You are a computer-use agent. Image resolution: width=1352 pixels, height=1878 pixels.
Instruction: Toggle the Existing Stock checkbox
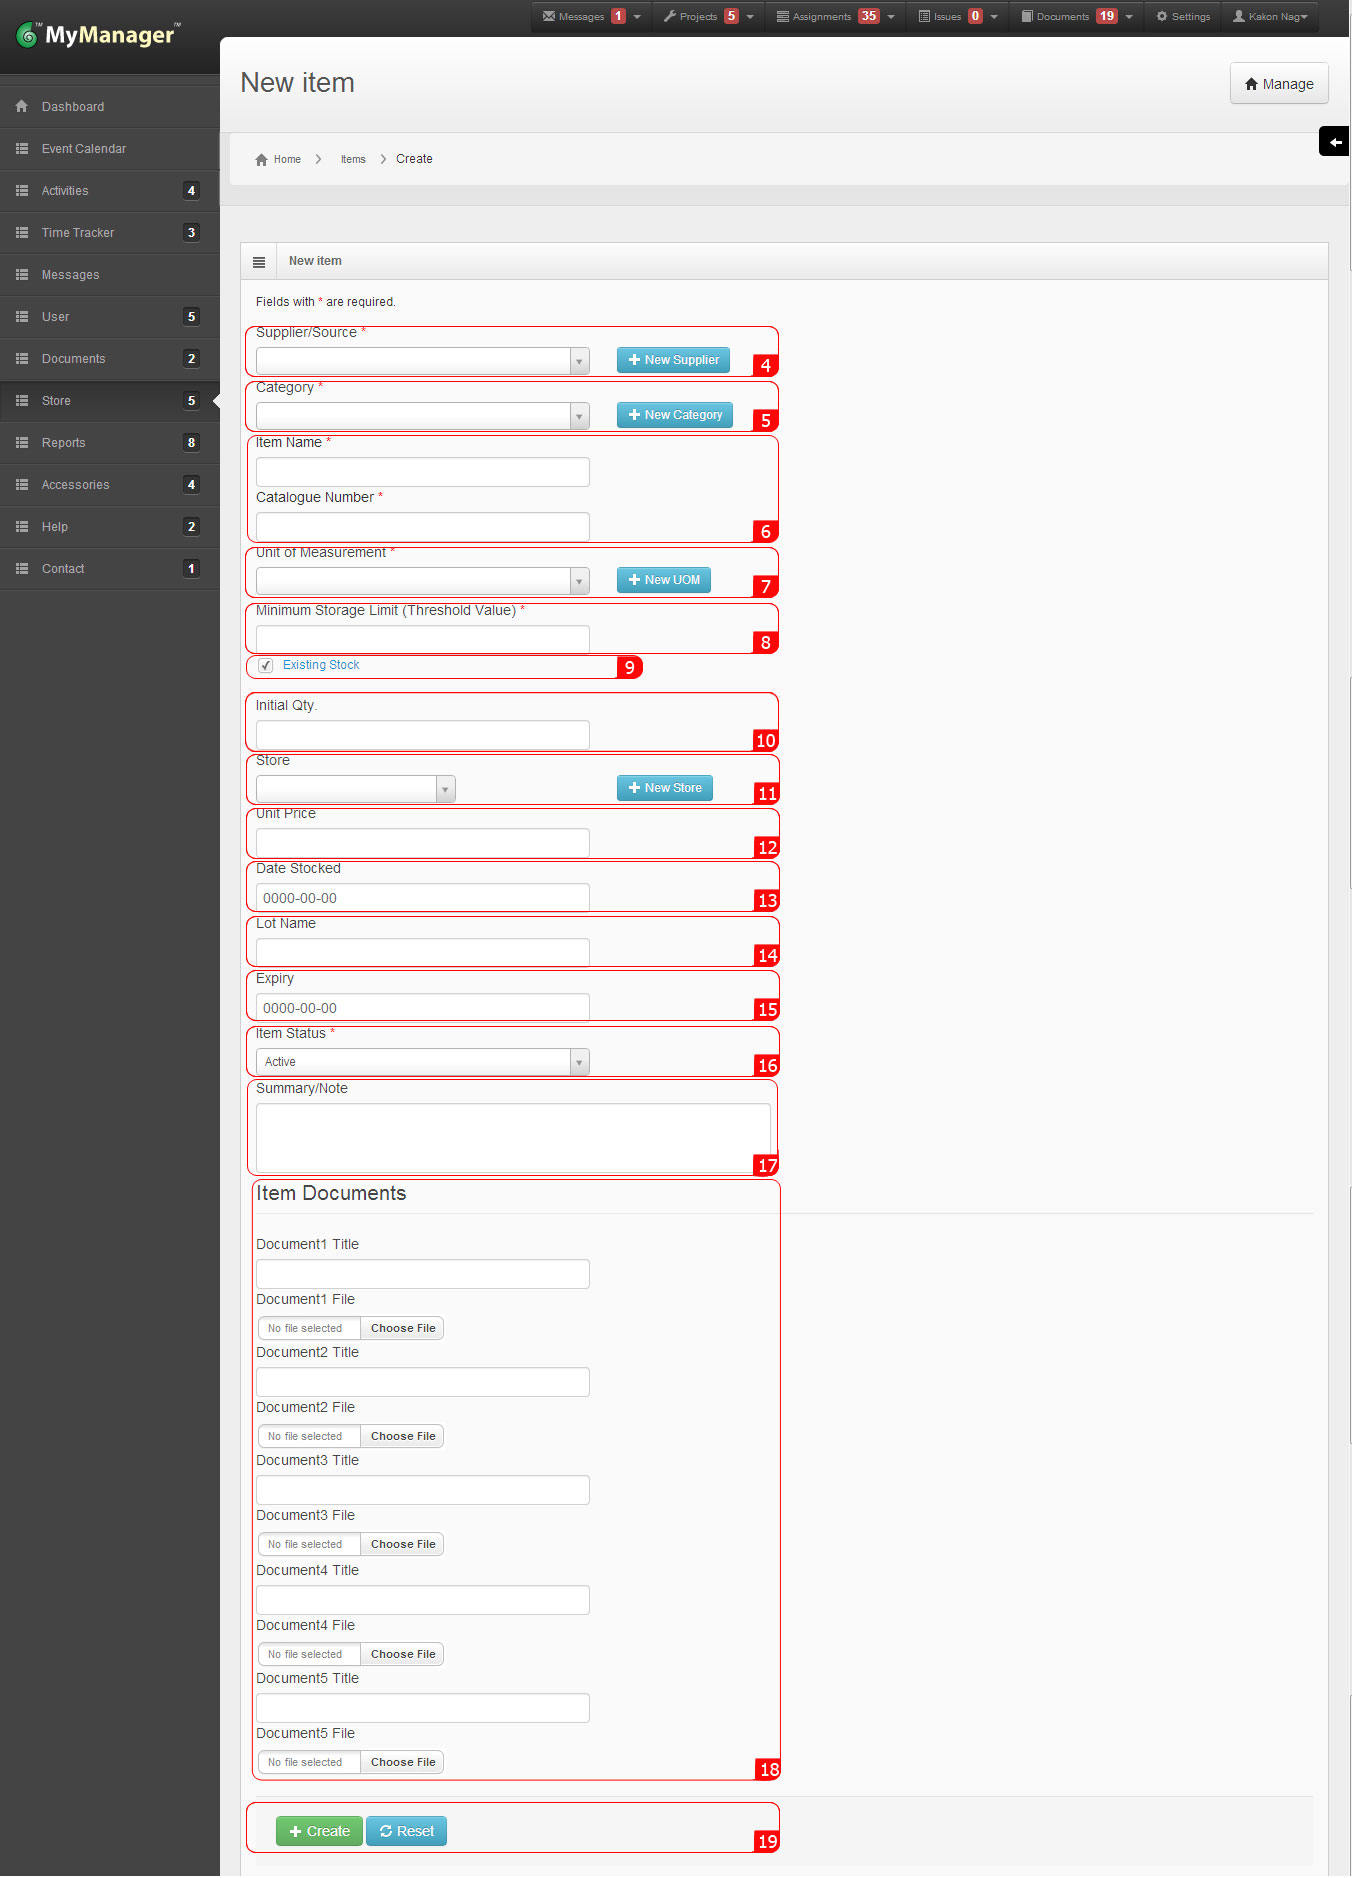[266, 666]
